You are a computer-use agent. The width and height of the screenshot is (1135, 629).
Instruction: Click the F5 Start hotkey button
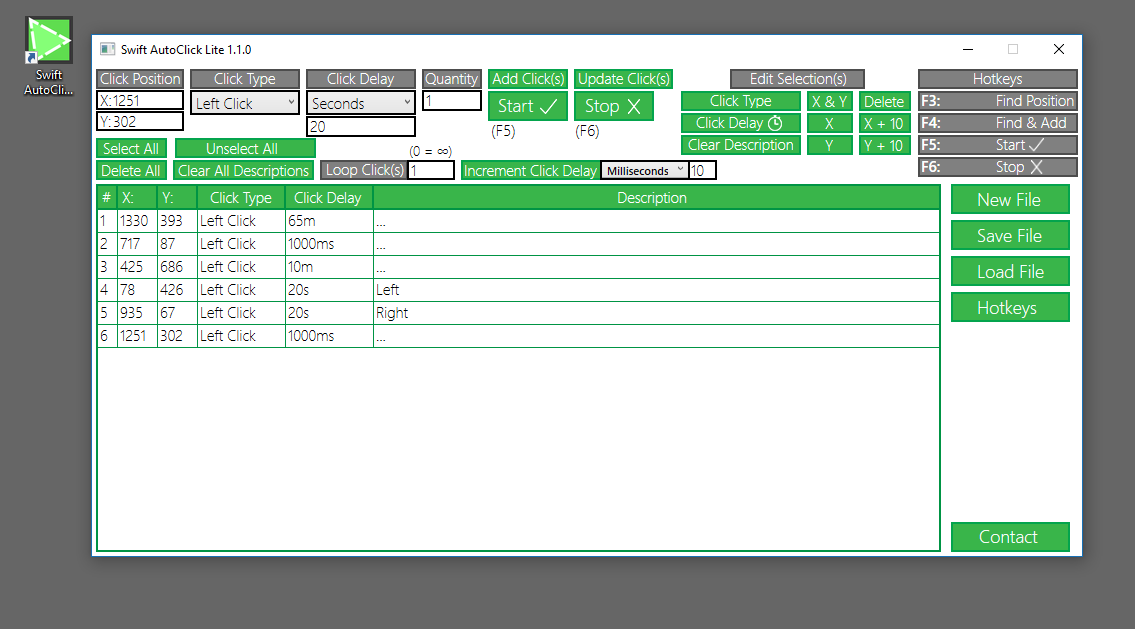click(997, 145)
